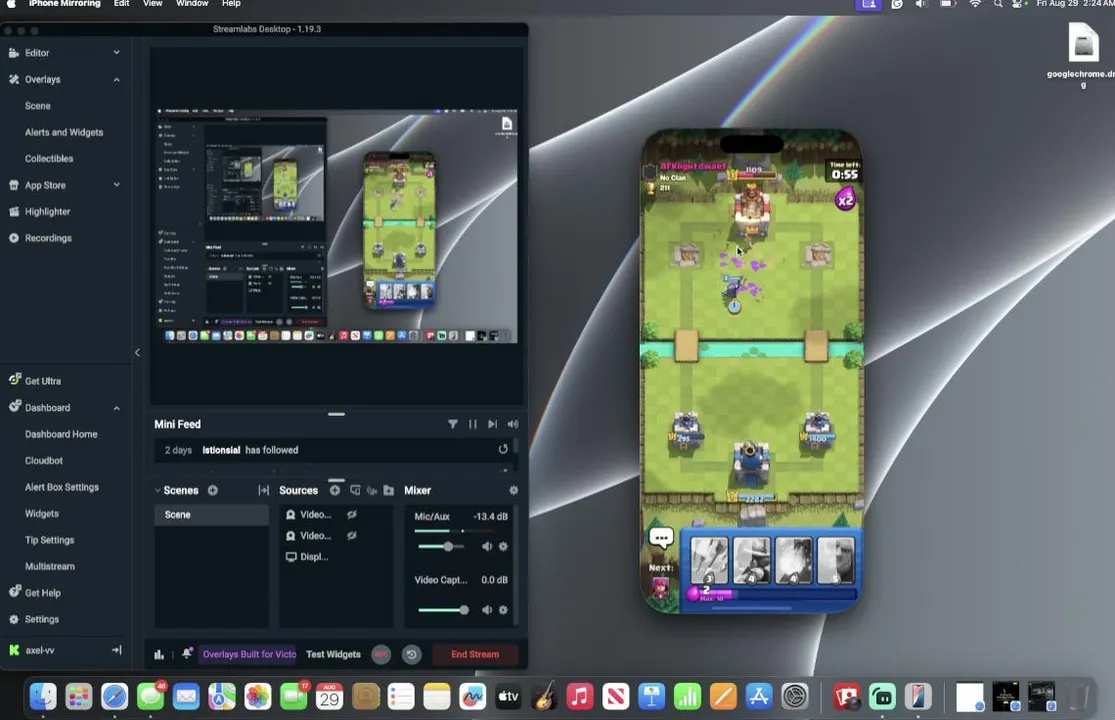1115x720 pixels.
Task: Open Scene under Overlays
Action: click(38, 106)
